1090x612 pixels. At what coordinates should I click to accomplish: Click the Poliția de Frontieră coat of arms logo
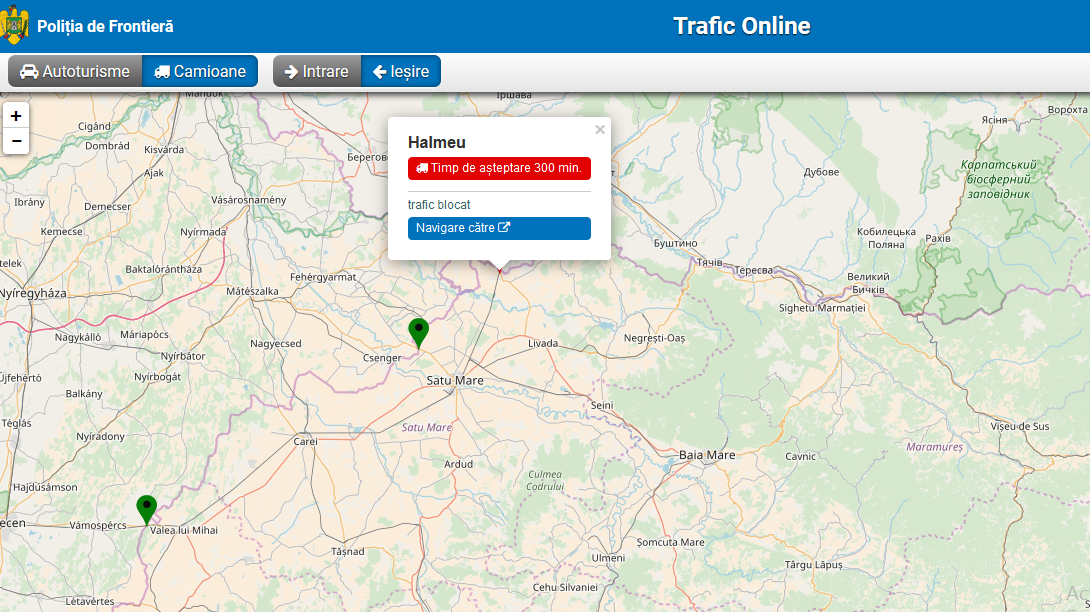pos(15,26)
